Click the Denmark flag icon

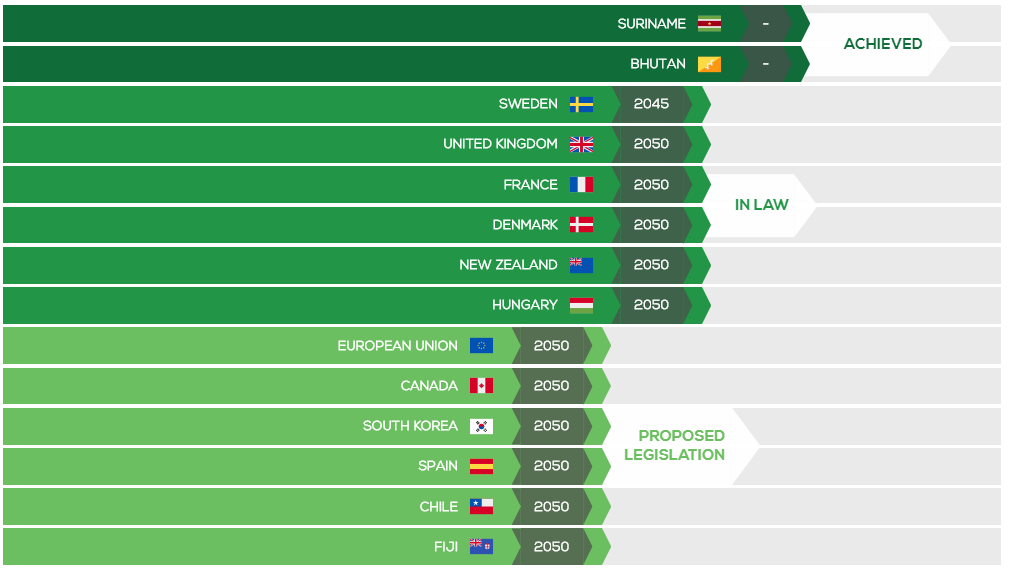click(x=581, y=225)
